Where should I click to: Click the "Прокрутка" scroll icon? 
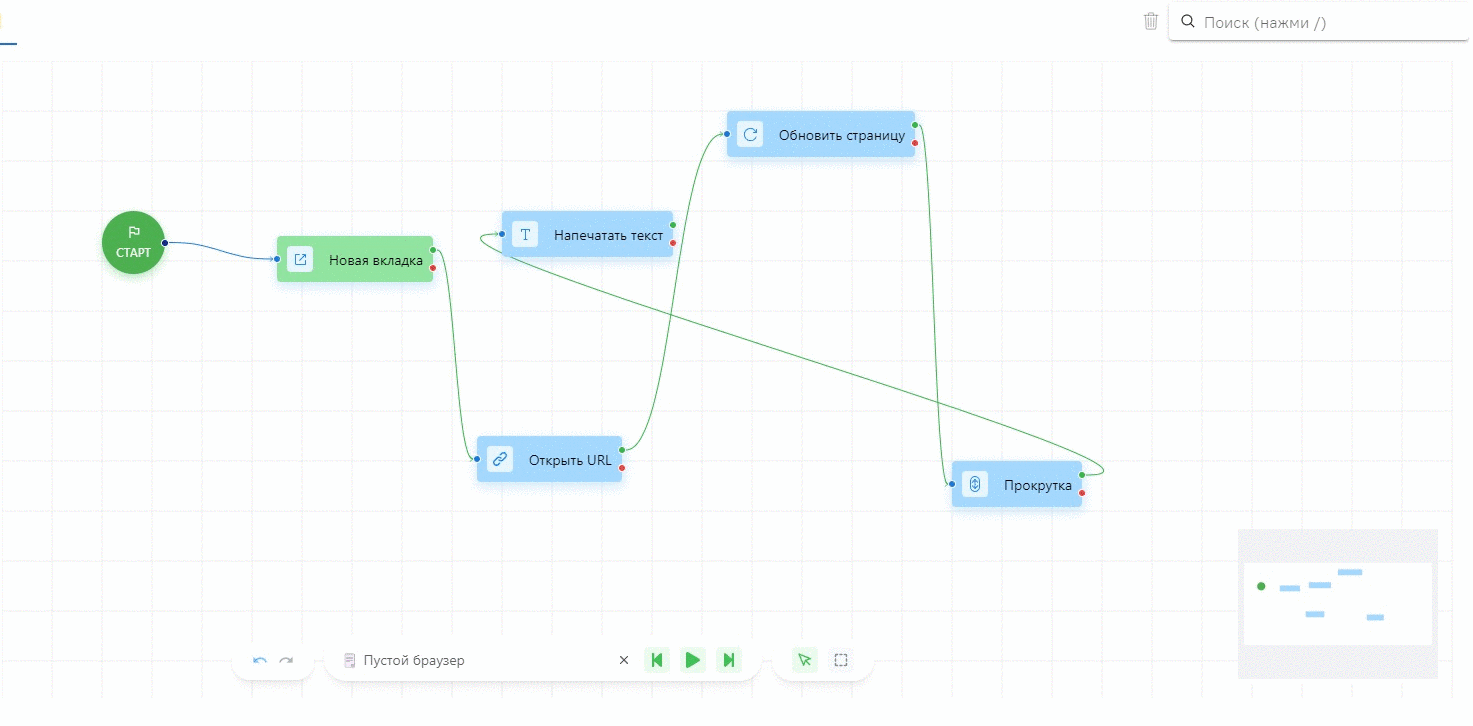coord(975,485)
